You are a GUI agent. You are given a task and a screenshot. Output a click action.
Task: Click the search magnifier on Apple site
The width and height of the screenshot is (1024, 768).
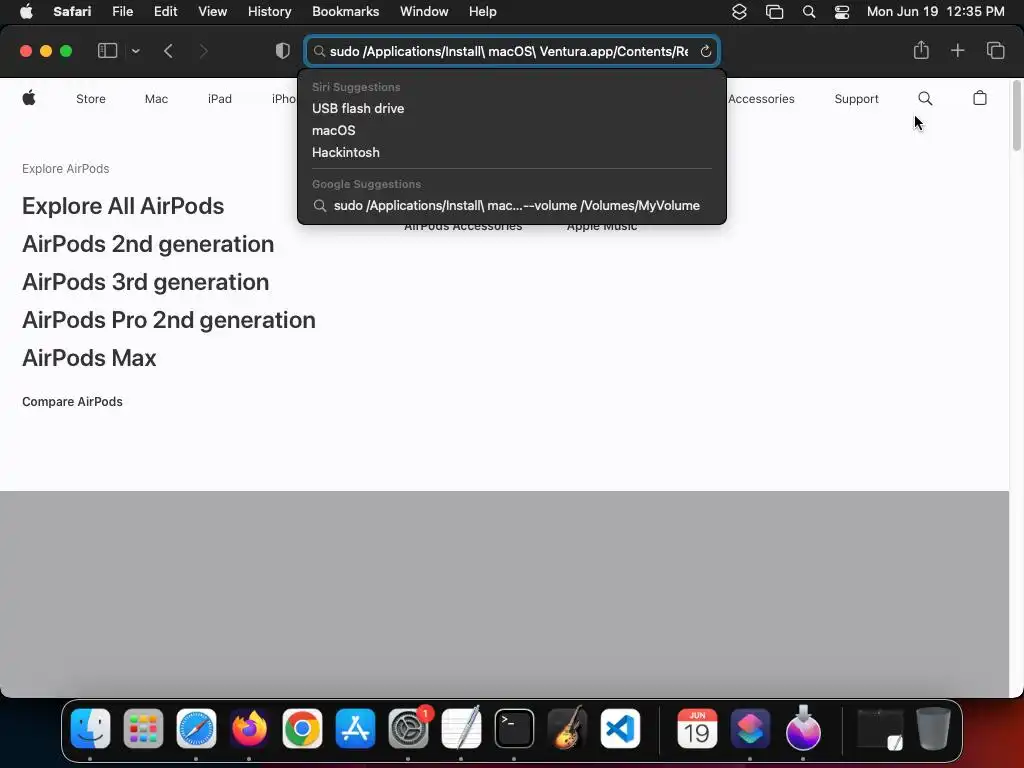pos(925,99)
